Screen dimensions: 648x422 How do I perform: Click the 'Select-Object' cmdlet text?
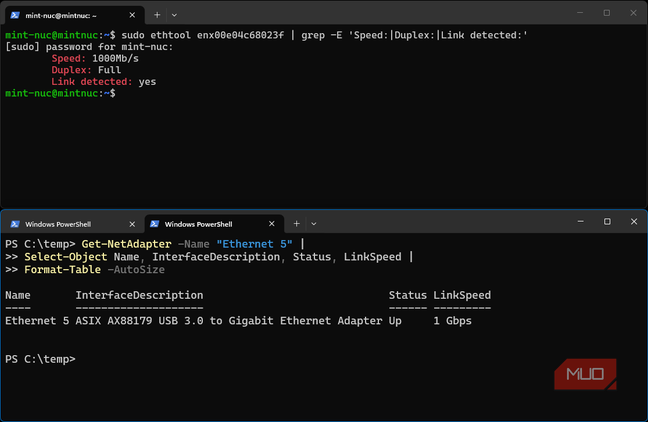click(x=66, y=257)
